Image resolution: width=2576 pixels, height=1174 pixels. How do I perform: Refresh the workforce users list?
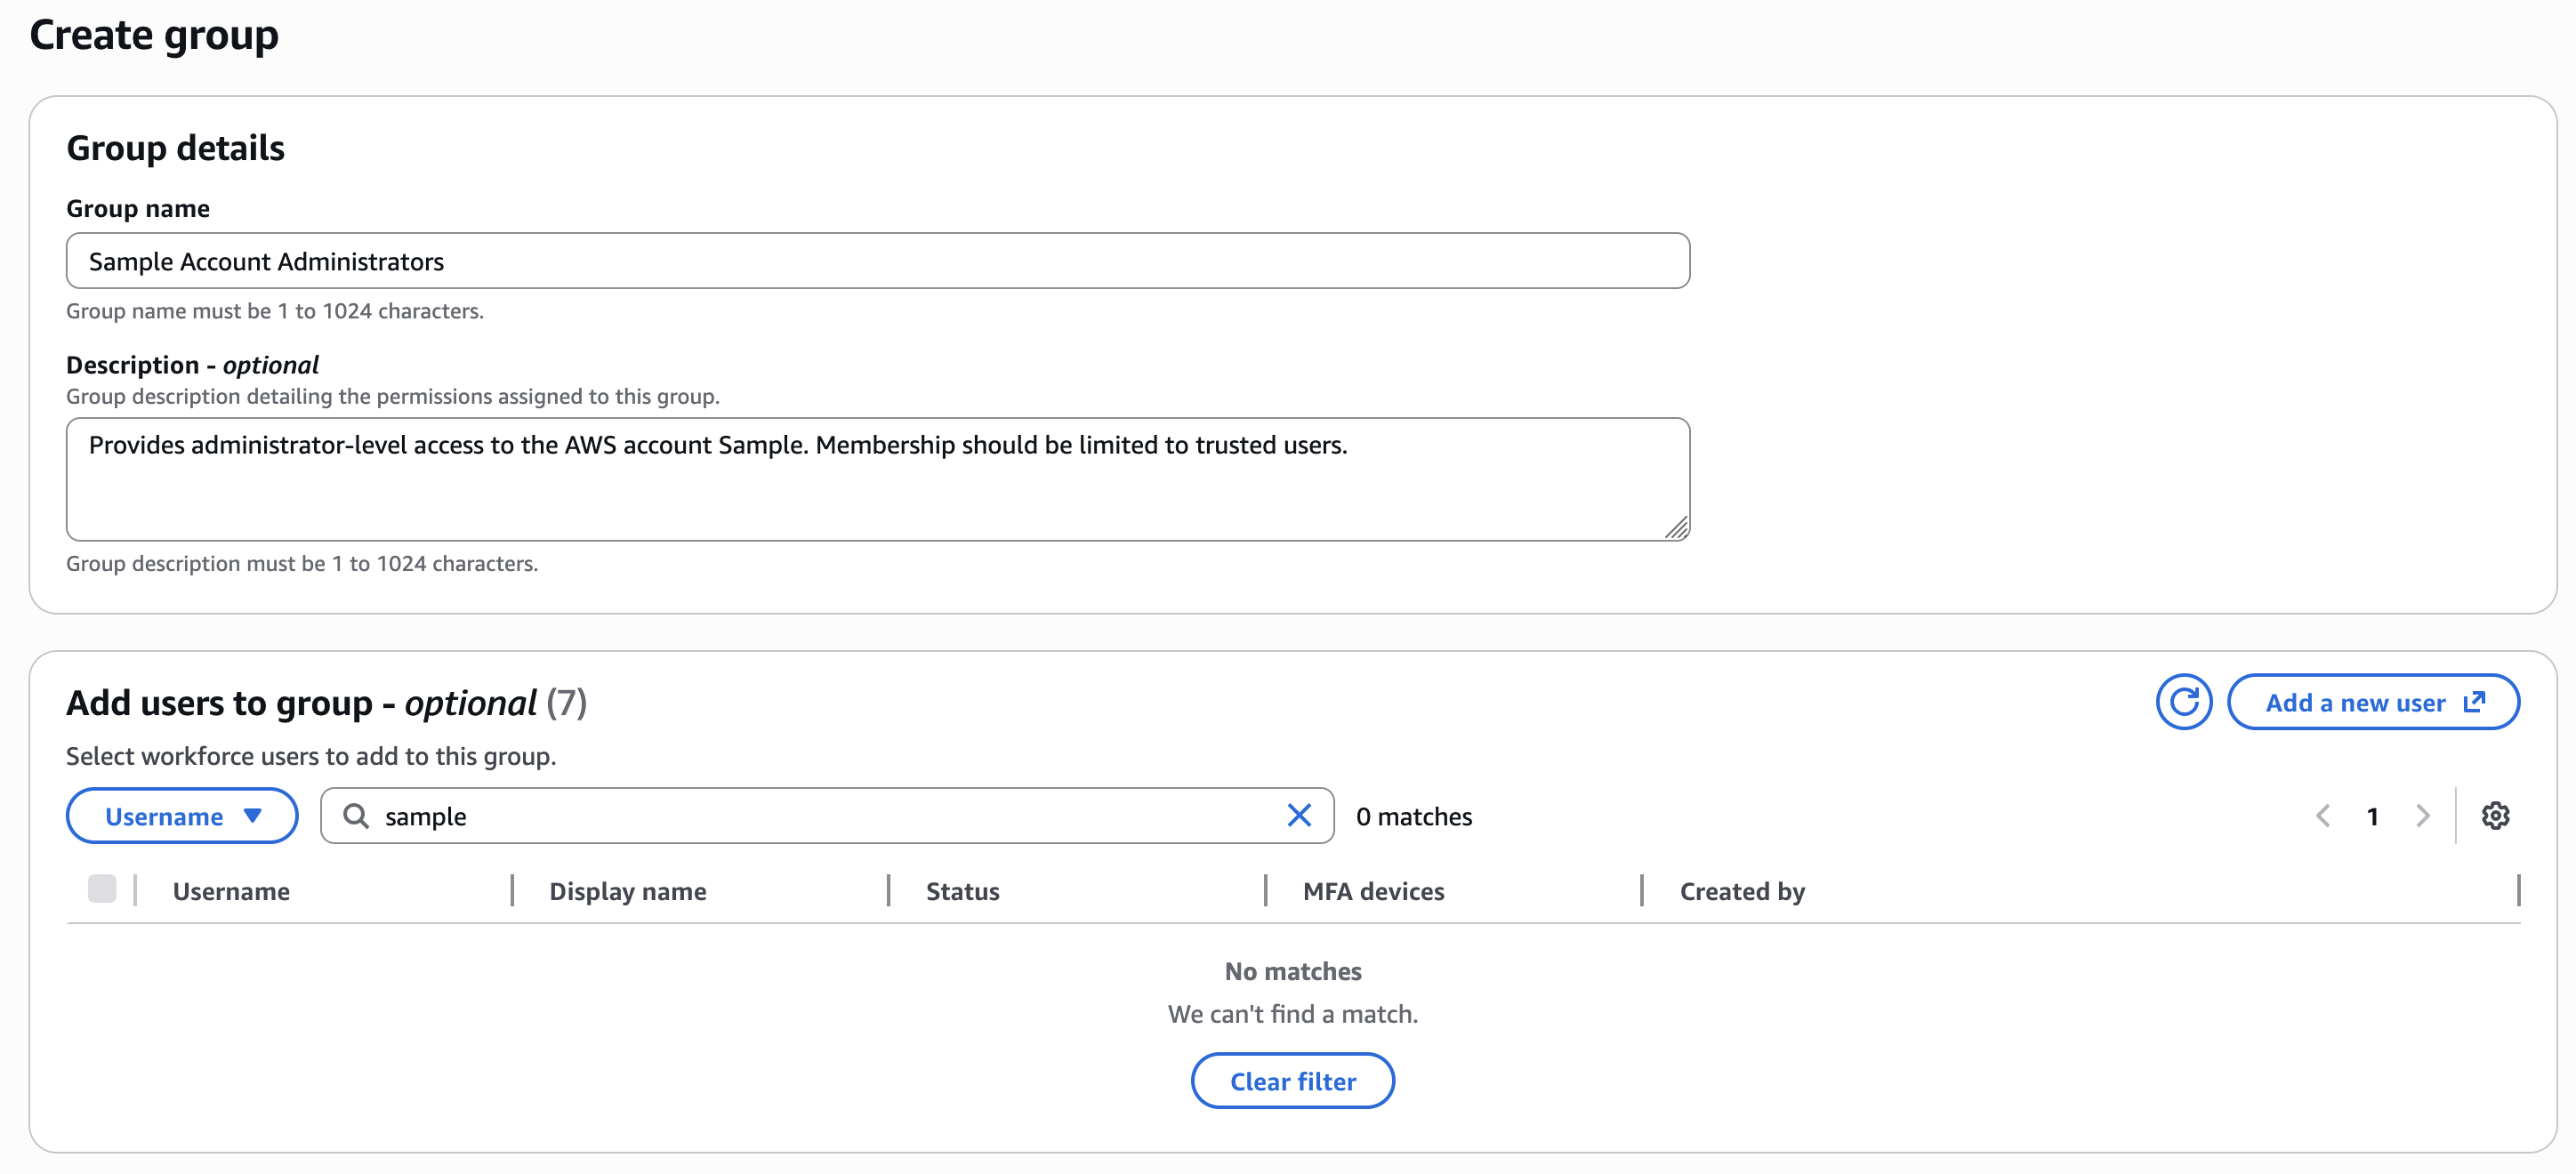(x=2184, y=702)
